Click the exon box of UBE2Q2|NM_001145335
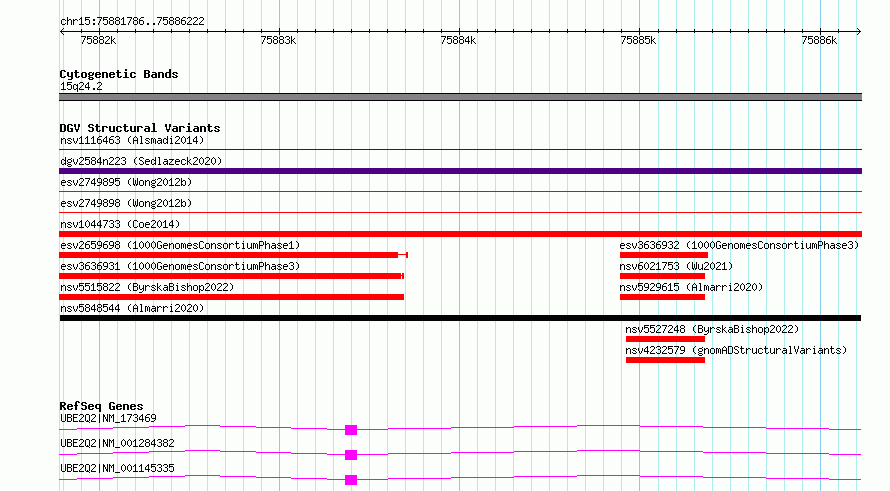The height and width of the screenshot is (491, 890). coord(351,480)
